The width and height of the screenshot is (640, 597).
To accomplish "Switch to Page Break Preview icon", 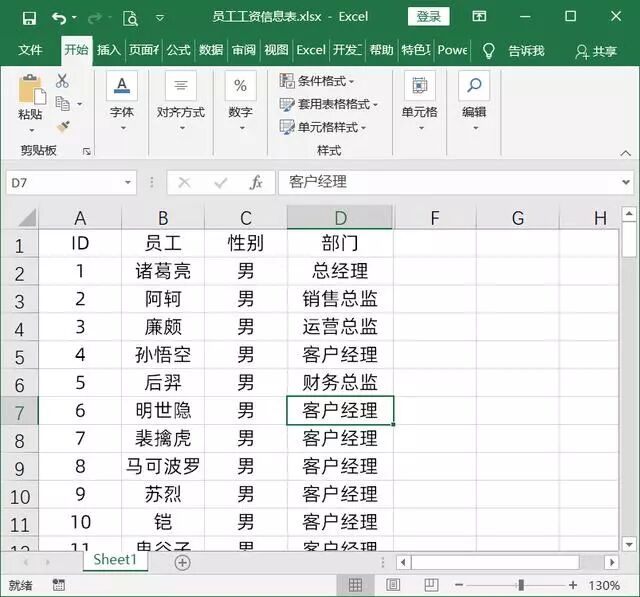I will pyautogui.click(x=431, y=585).
